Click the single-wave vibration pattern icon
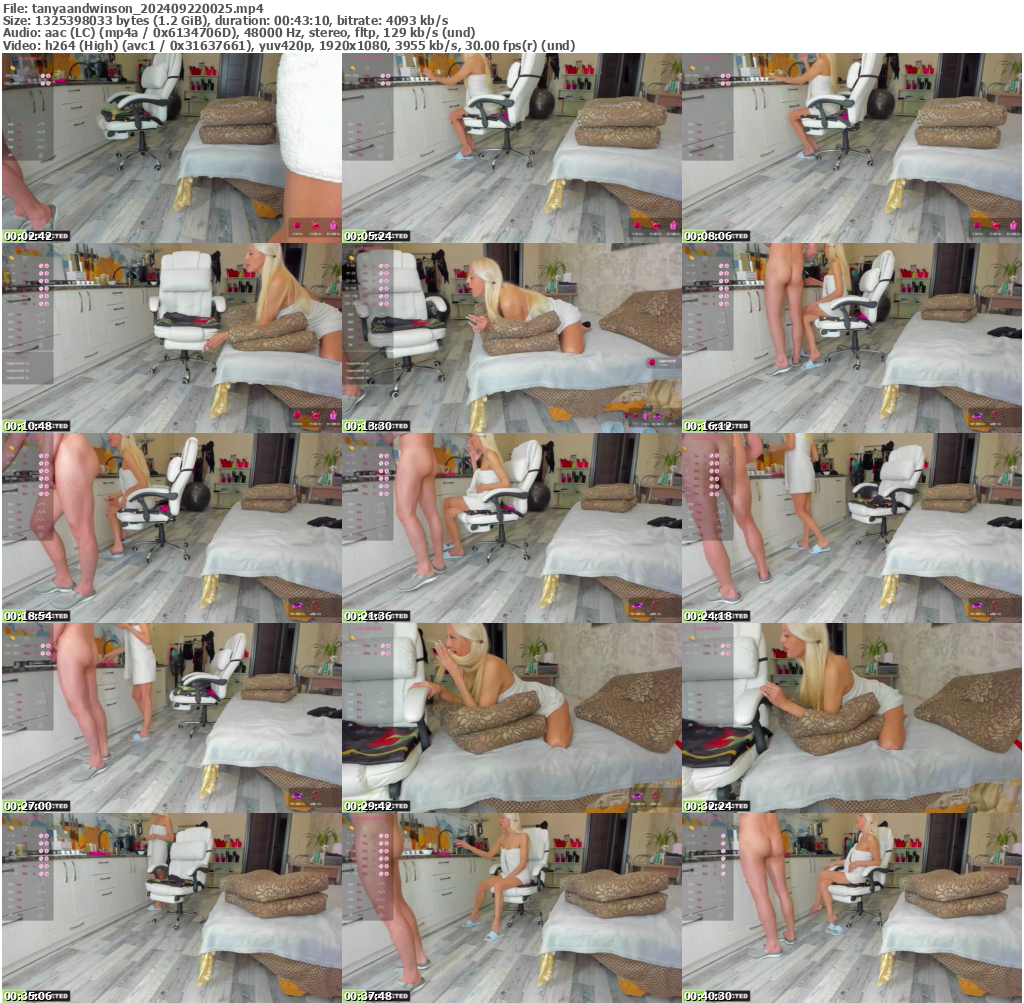1024x1003 pixels. [41, 125]
